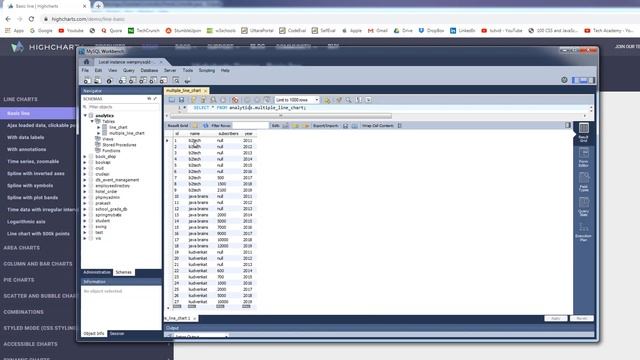Open Field Types side panel icon
640x360 pixels.
(x=584, y=182)
